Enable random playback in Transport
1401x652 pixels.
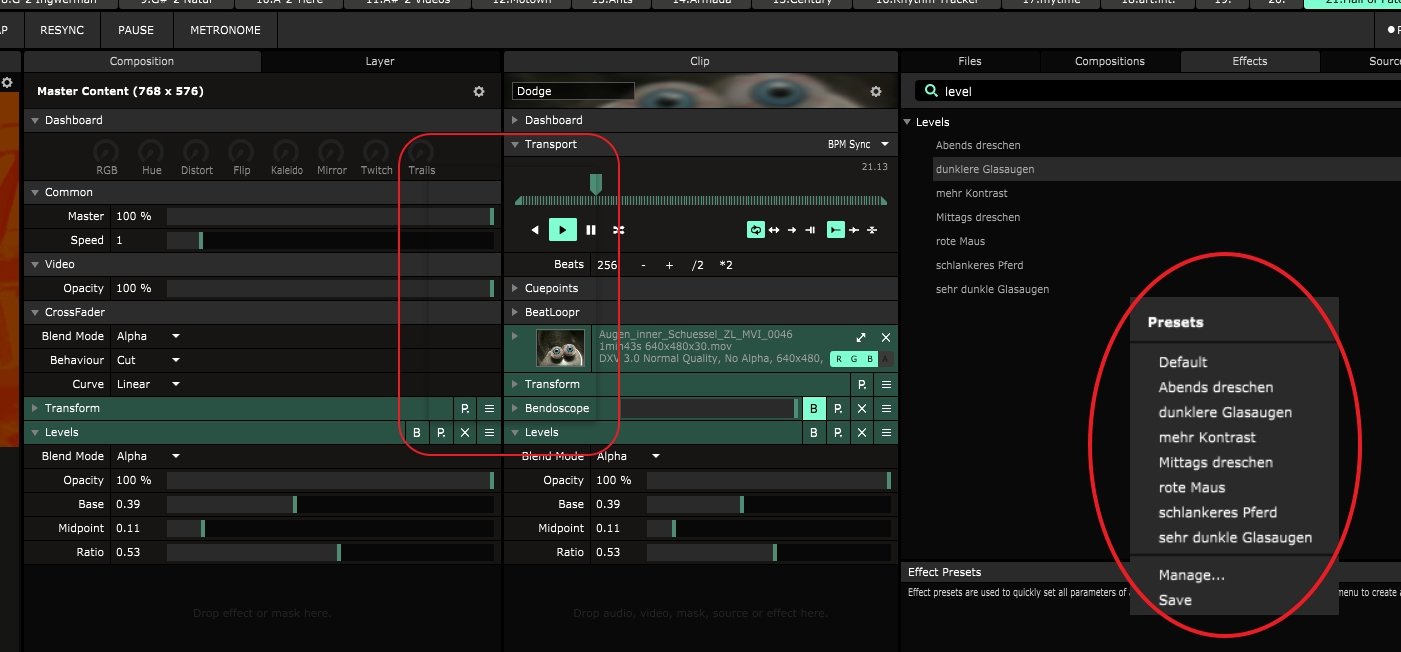(x=619, y=230)
